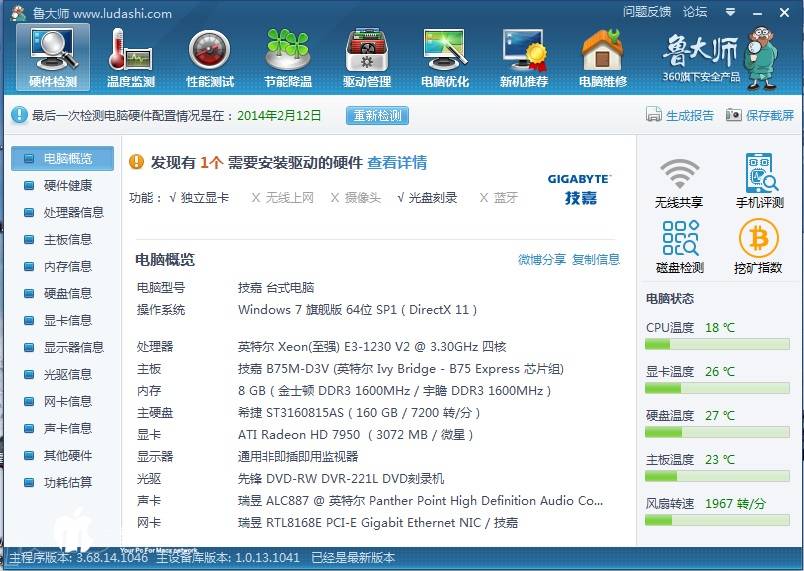Click the 显卡温度 progress bar

tap(717, 389)
